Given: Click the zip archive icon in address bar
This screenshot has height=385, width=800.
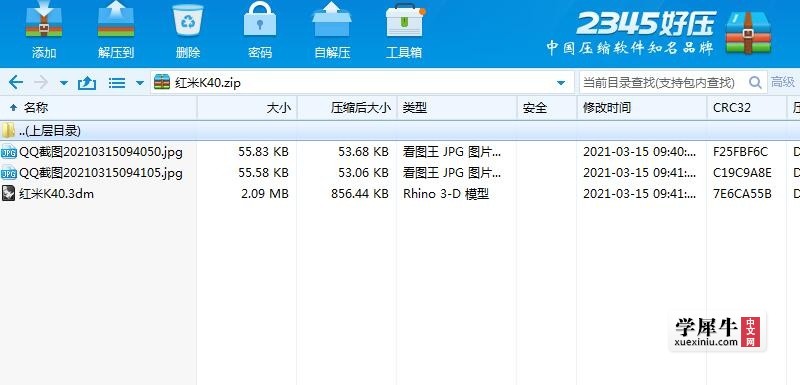Looking at the screenshot, I should (162, 82).
